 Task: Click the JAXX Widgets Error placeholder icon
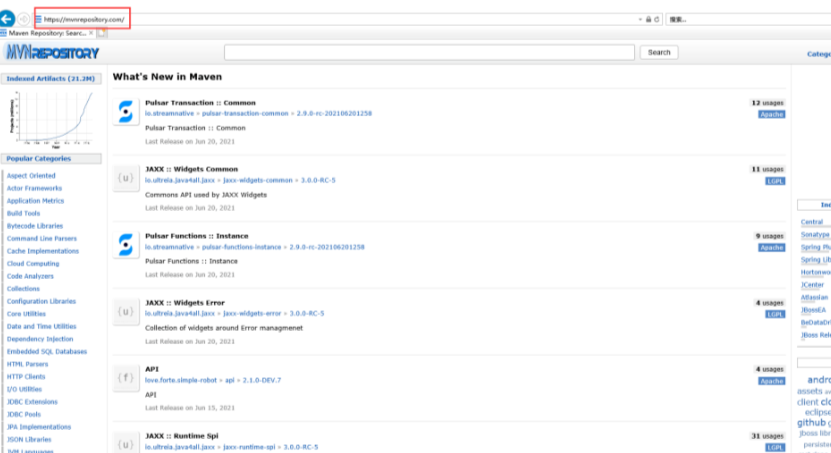[x=126, y=312]
